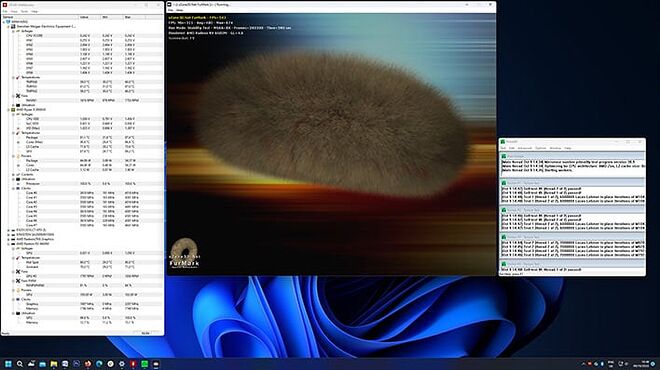
Task: Open HWMonitor's Tools menu
Action: (x=24, y=11)
